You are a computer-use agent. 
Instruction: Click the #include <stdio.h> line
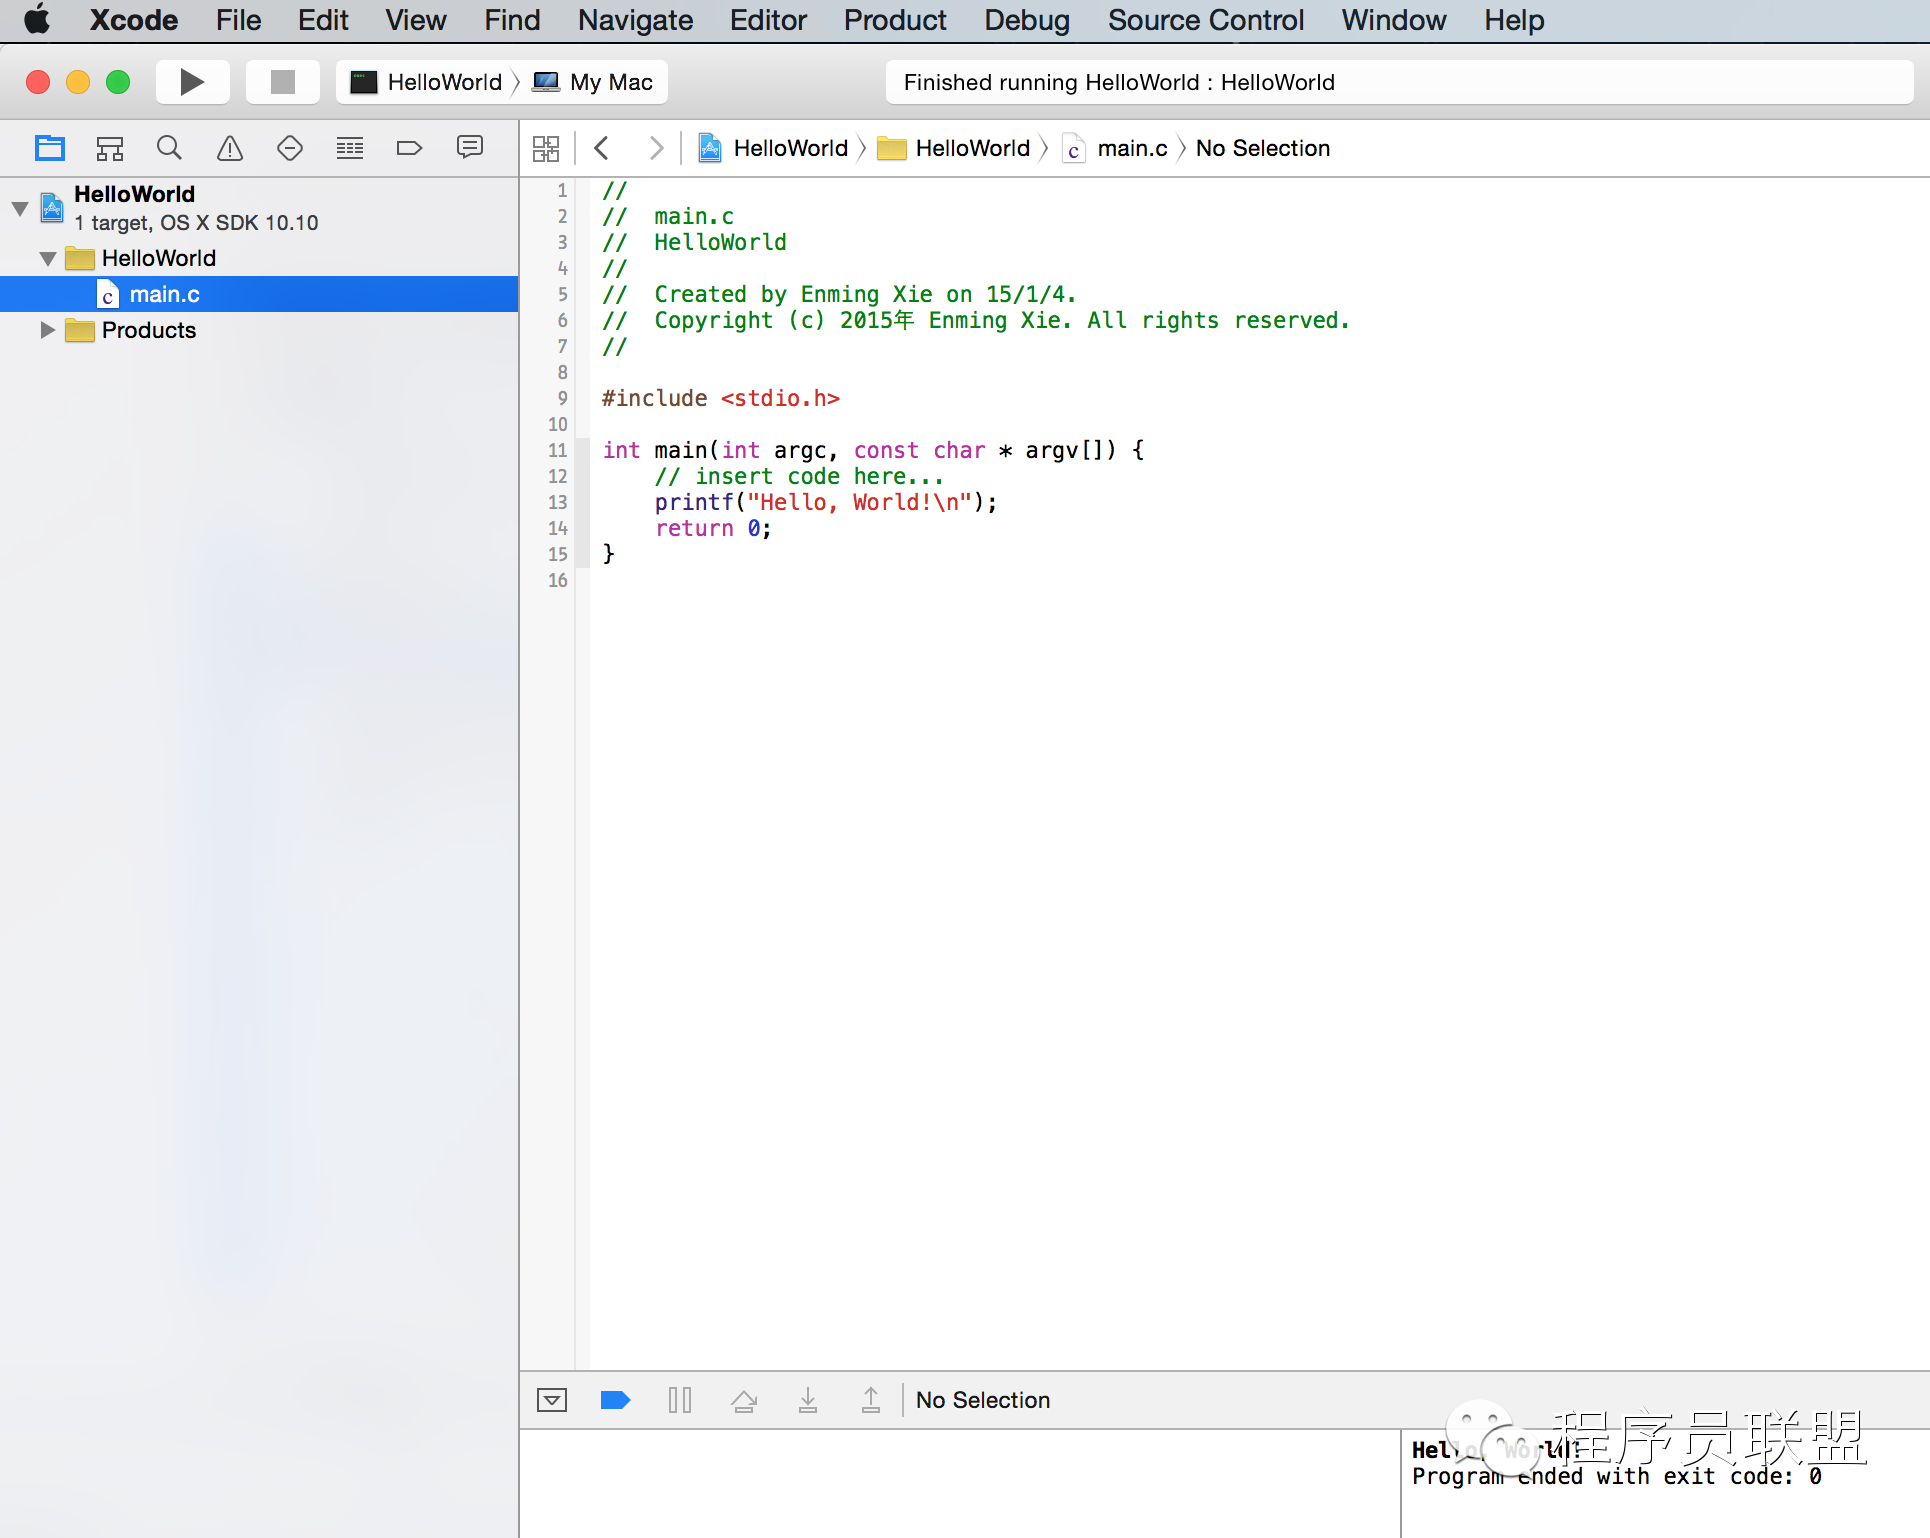[x=721, y=398]
